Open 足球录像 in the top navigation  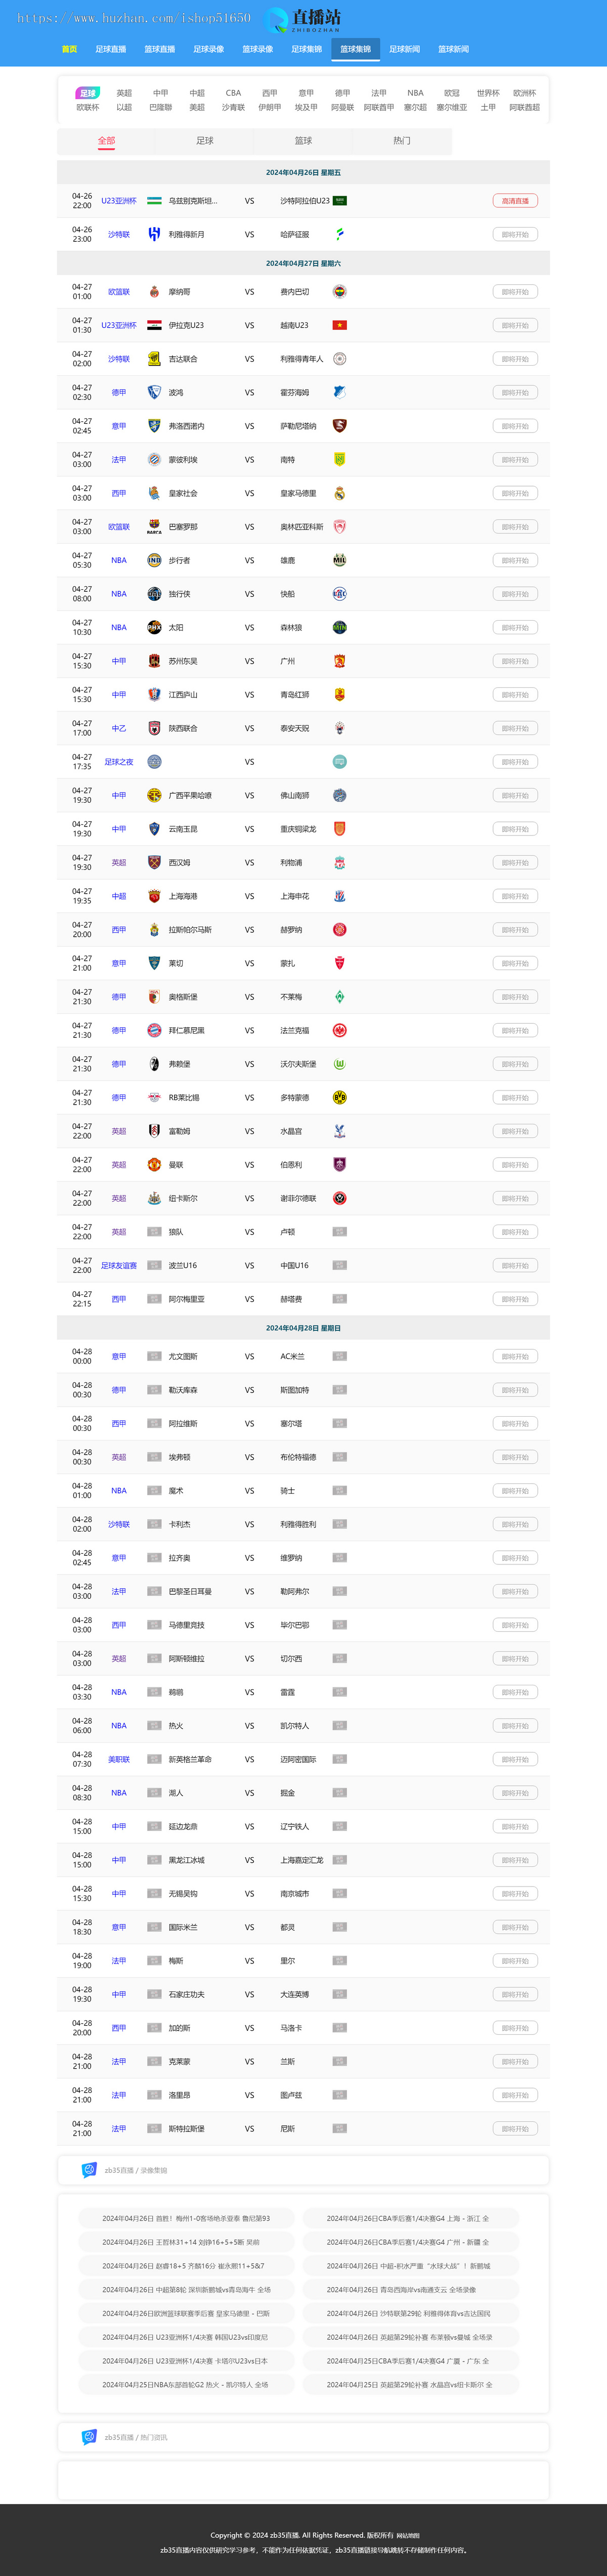point(209,49)
